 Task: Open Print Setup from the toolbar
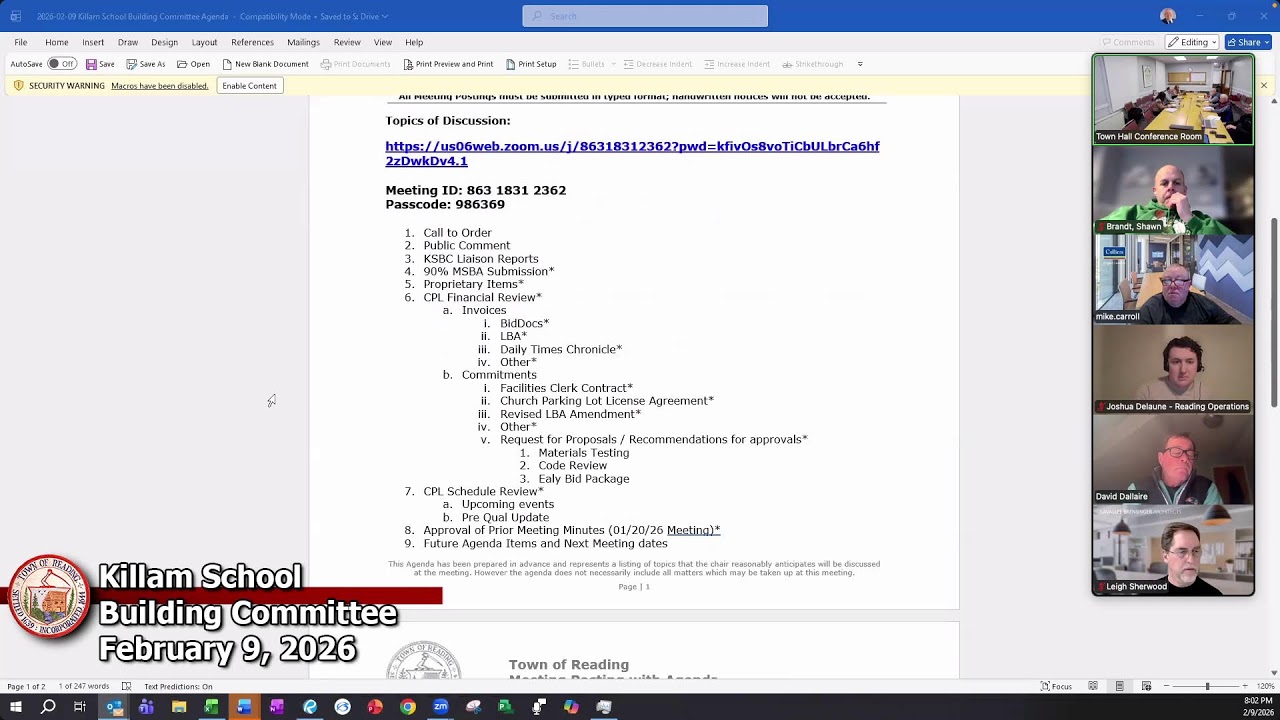531,64
